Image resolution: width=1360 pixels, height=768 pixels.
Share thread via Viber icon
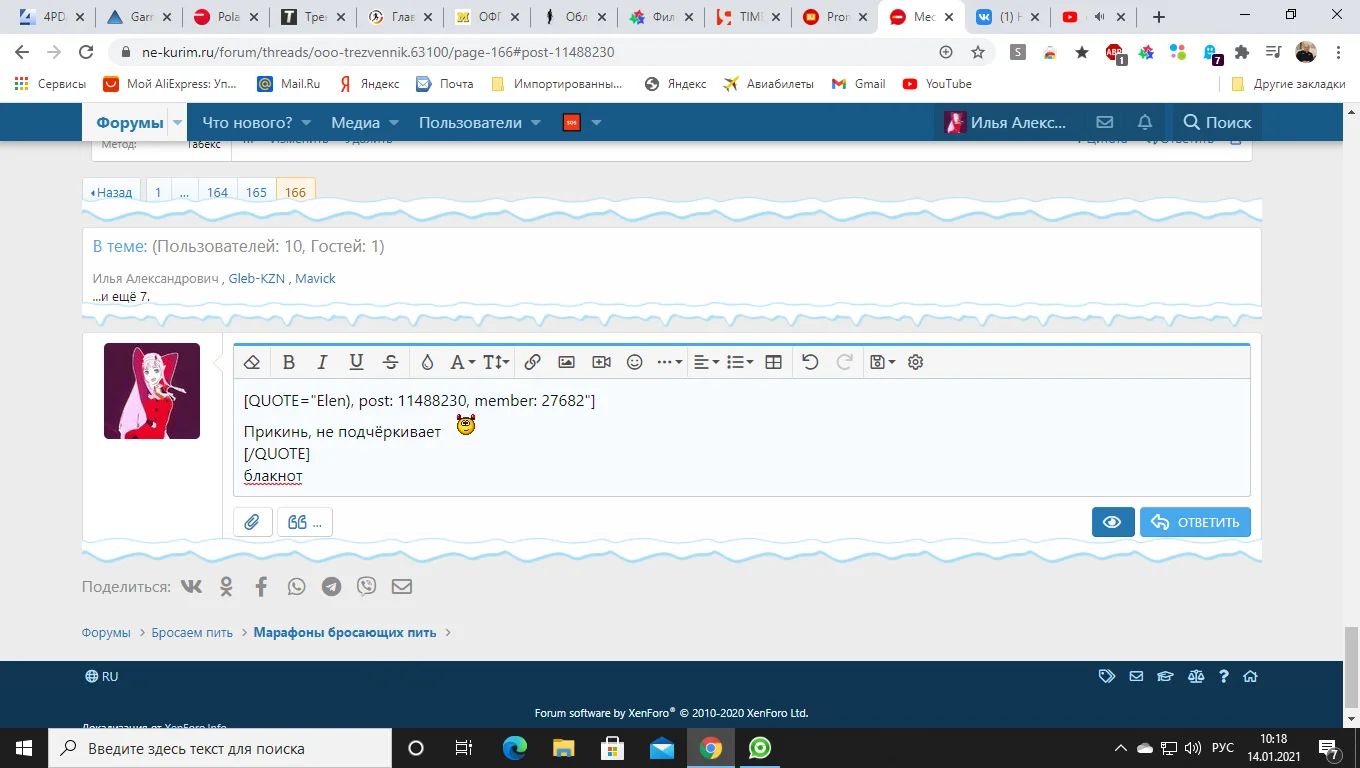pyautogui.click(x=366, y=587)
